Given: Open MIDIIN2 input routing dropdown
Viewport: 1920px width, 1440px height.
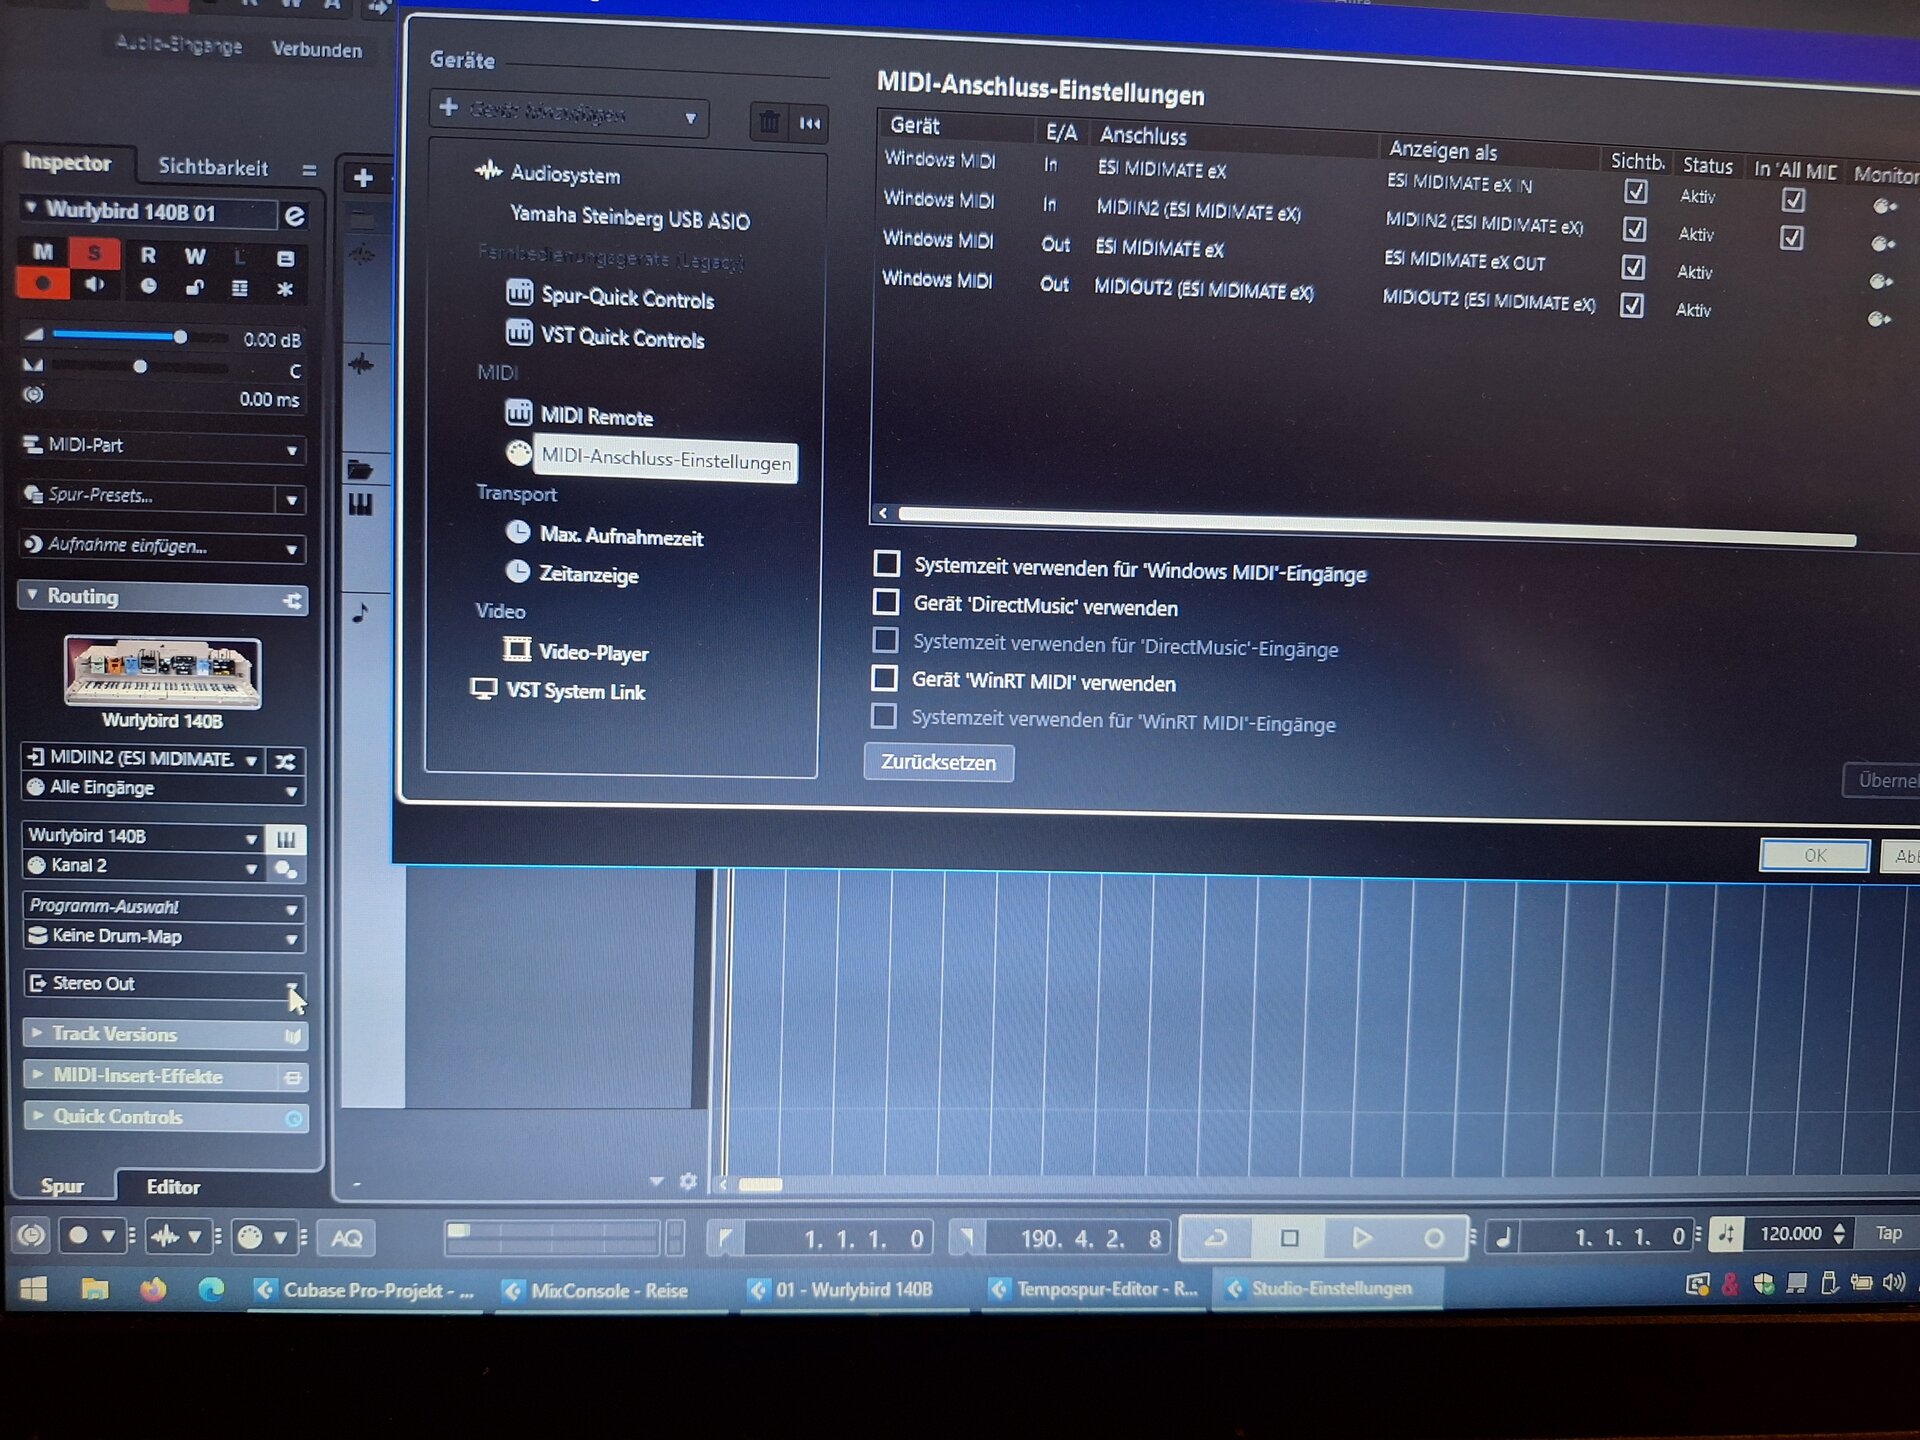Looking at the screenshot, I should [143, 759].
